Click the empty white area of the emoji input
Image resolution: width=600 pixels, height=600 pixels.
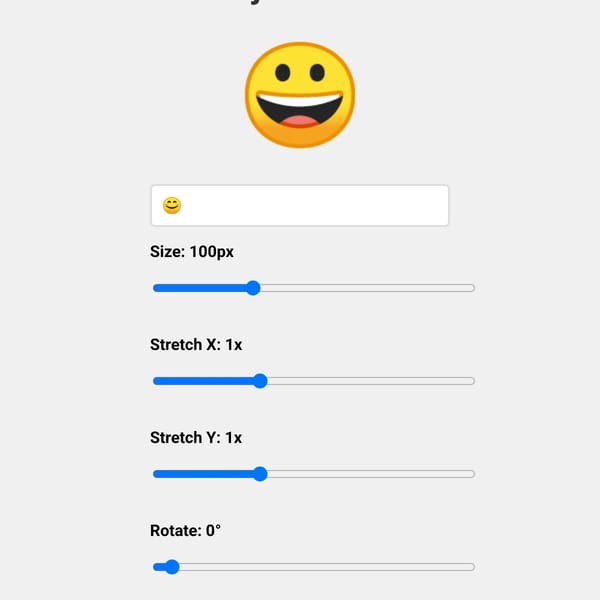pyautogui.click(x=314, y=205)
